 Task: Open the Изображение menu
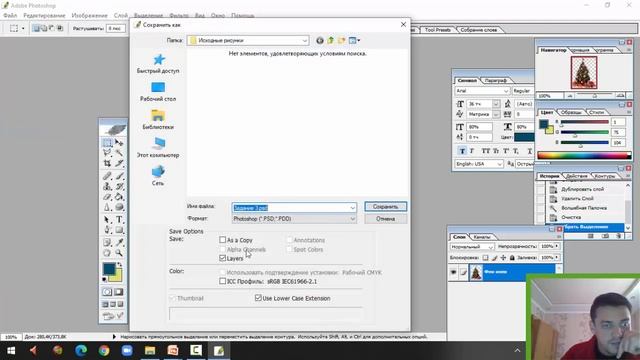click(89, 16)
